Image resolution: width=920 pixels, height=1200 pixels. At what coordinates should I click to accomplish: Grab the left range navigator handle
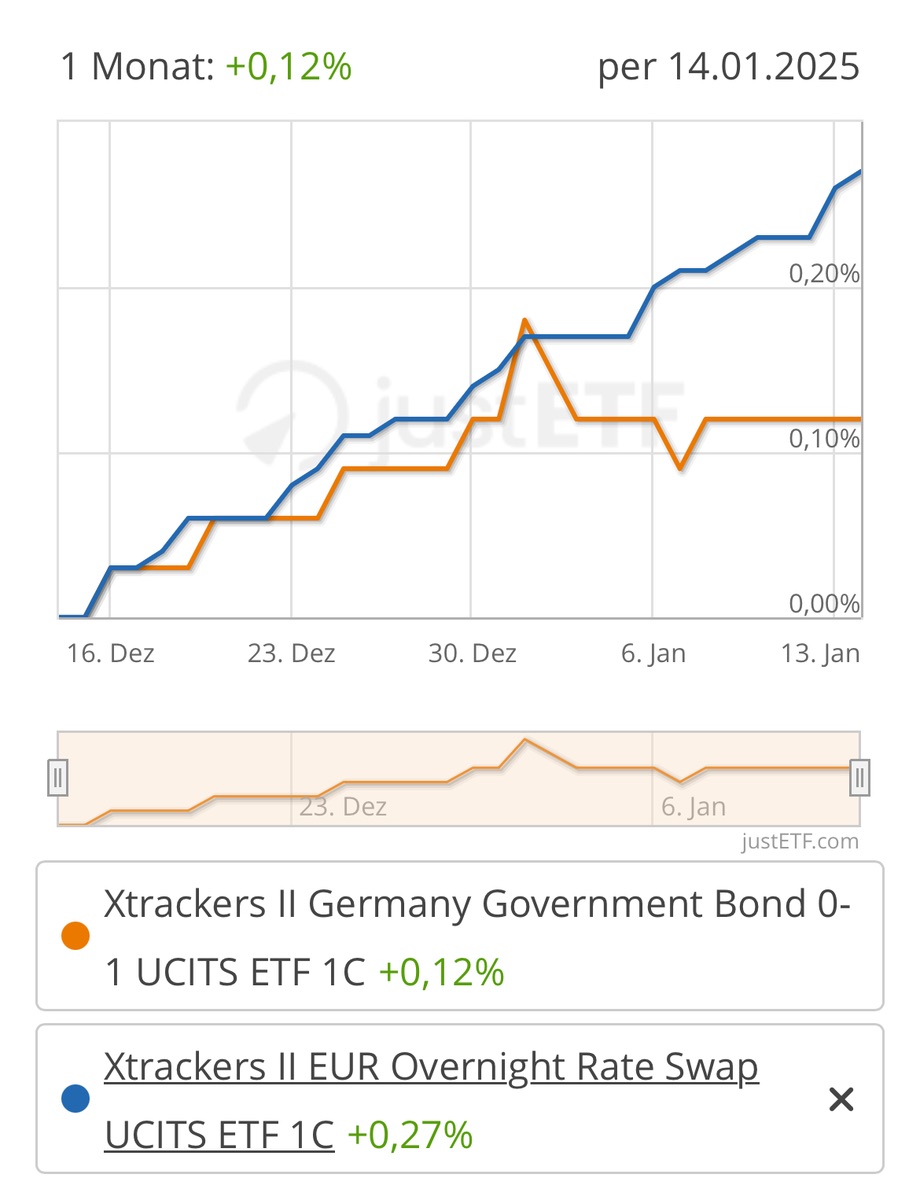[x=59, y=777]
